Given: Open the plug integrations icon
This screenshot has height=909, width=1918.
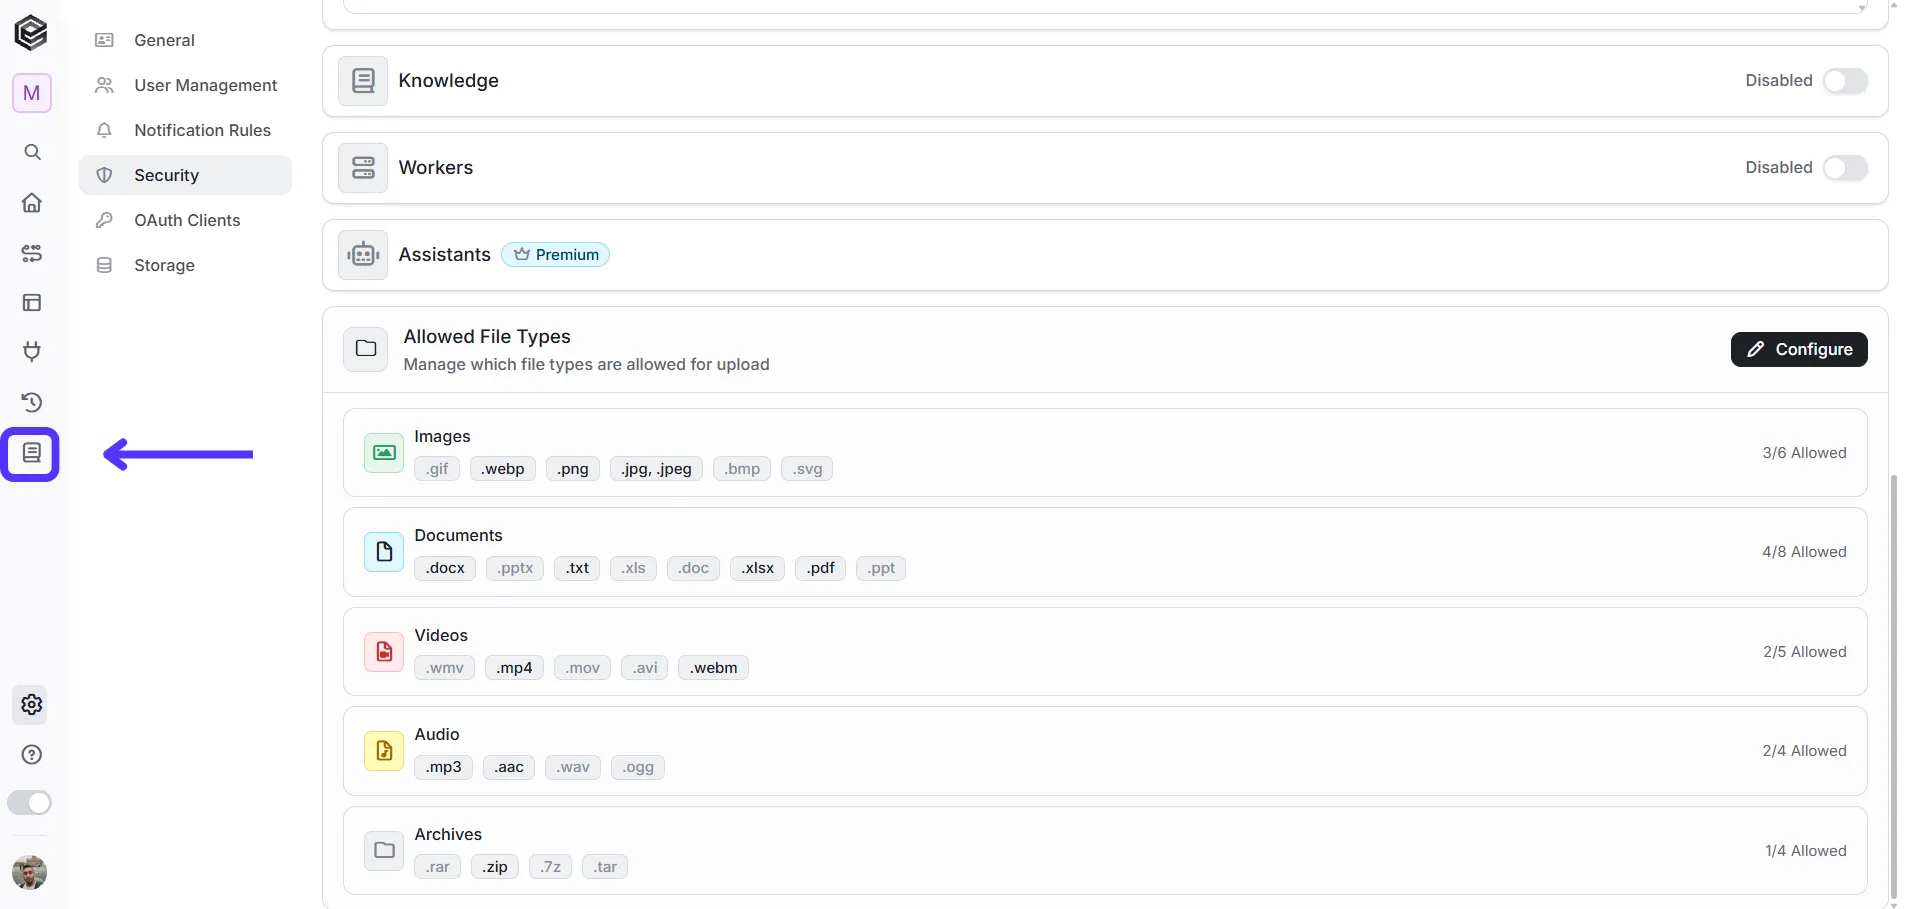Looking at the screenshot, I should coord(32,351).
